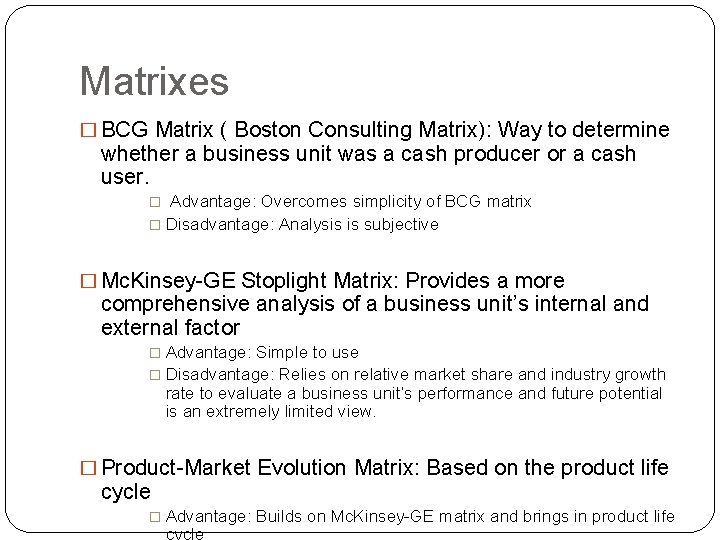Image resolution: width=720 pixels, height=540 pixels.
Task: Click bullet before "Disadvantage: Relies on relative"
Action: (x=155, y=375)
